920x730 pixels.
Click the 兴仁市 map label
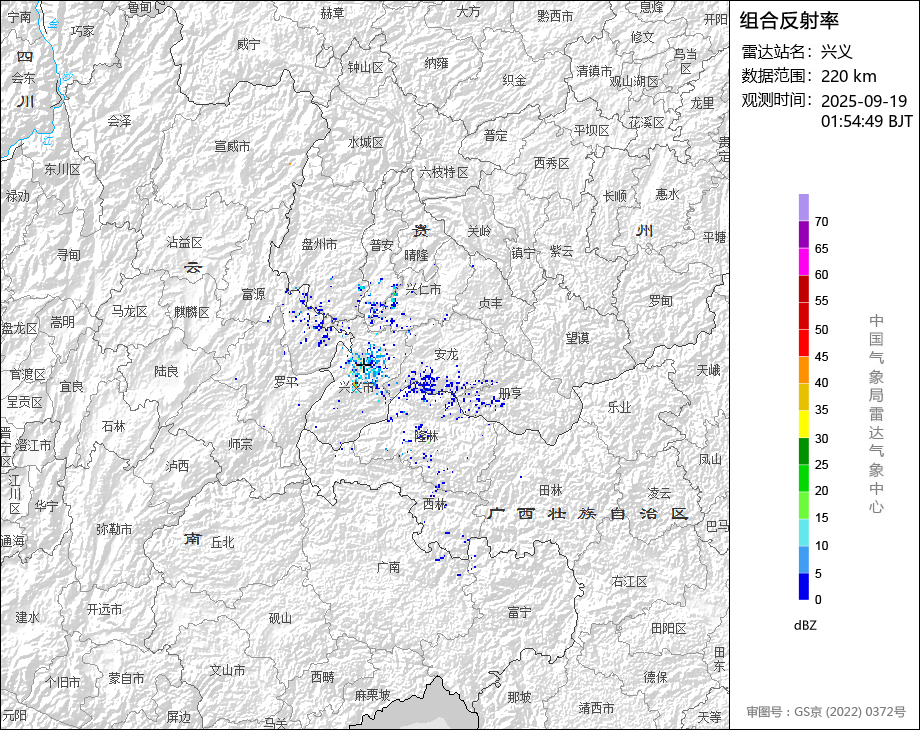(x=423, y=289)
